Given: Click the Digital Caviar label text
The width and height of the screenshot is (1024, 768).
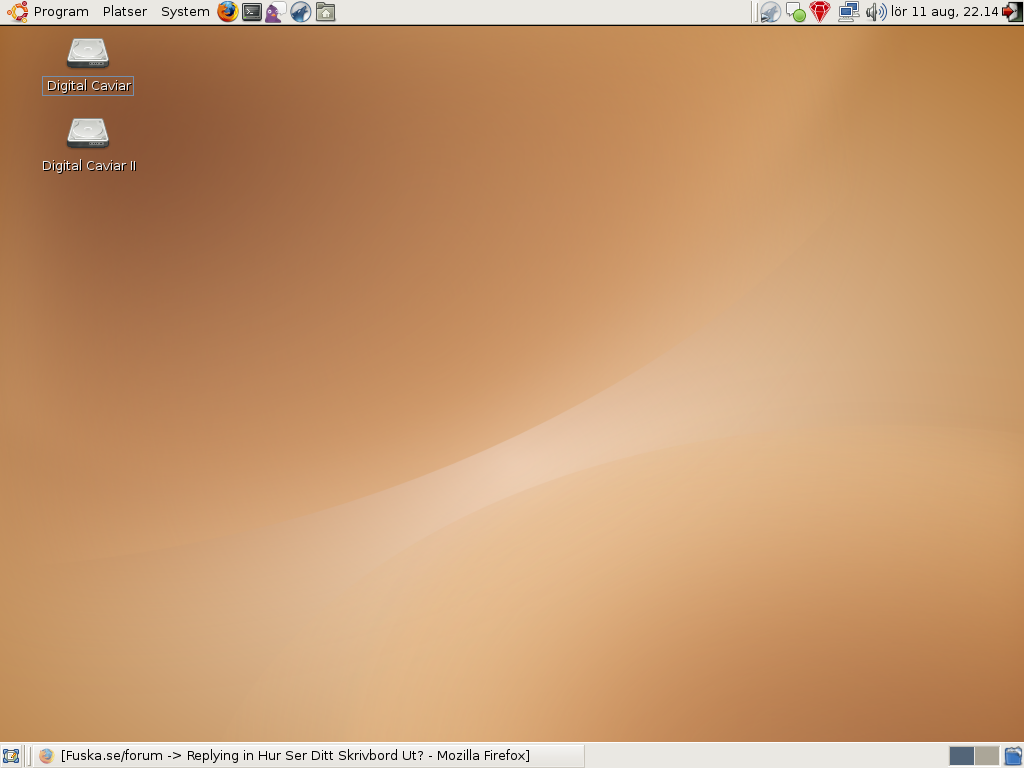Looking at the screenshot, I should click(88, 86).
